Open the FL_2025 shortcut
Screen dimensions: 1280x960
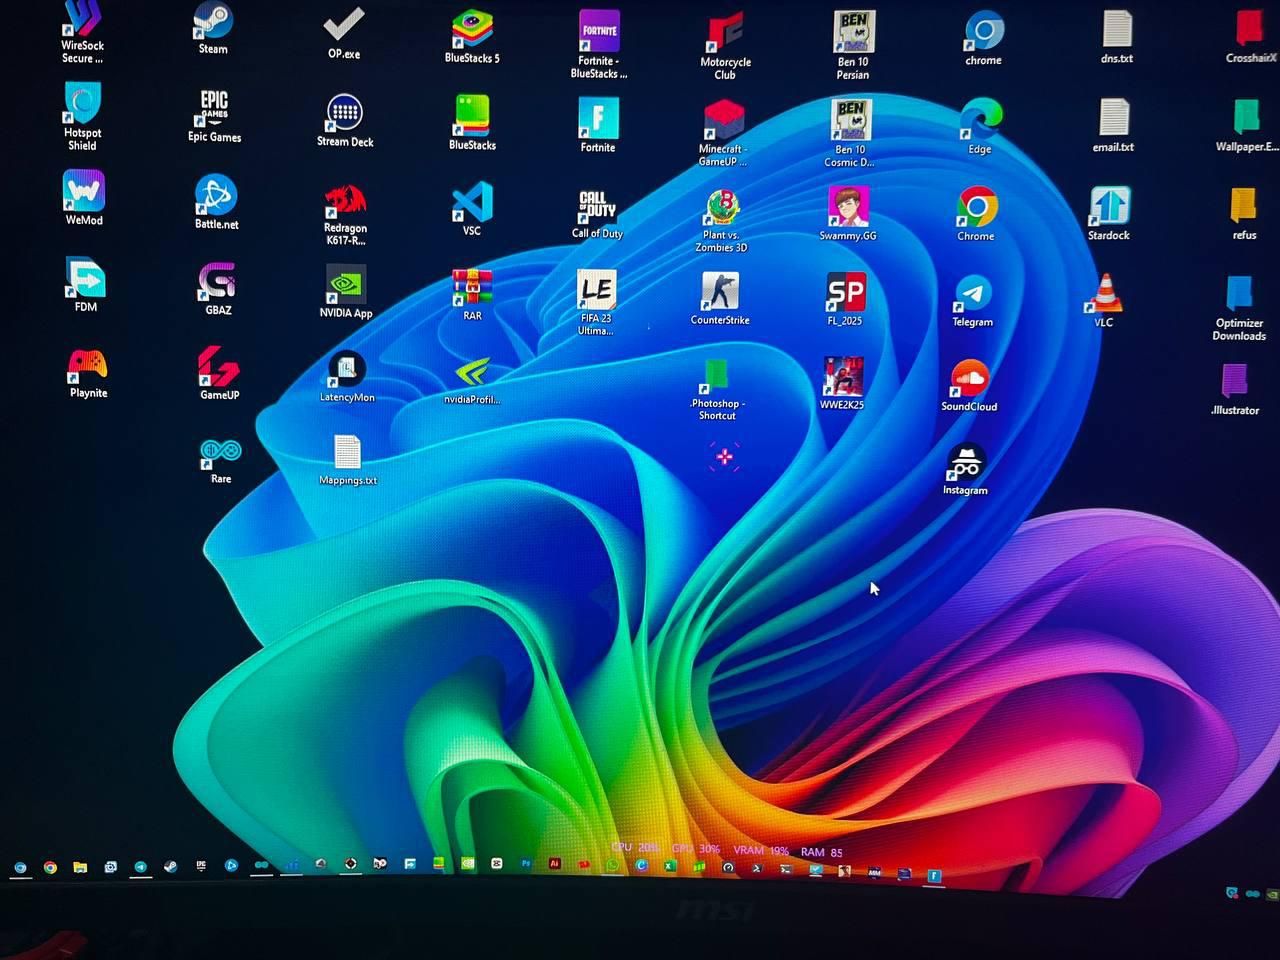tap(845, 299)
